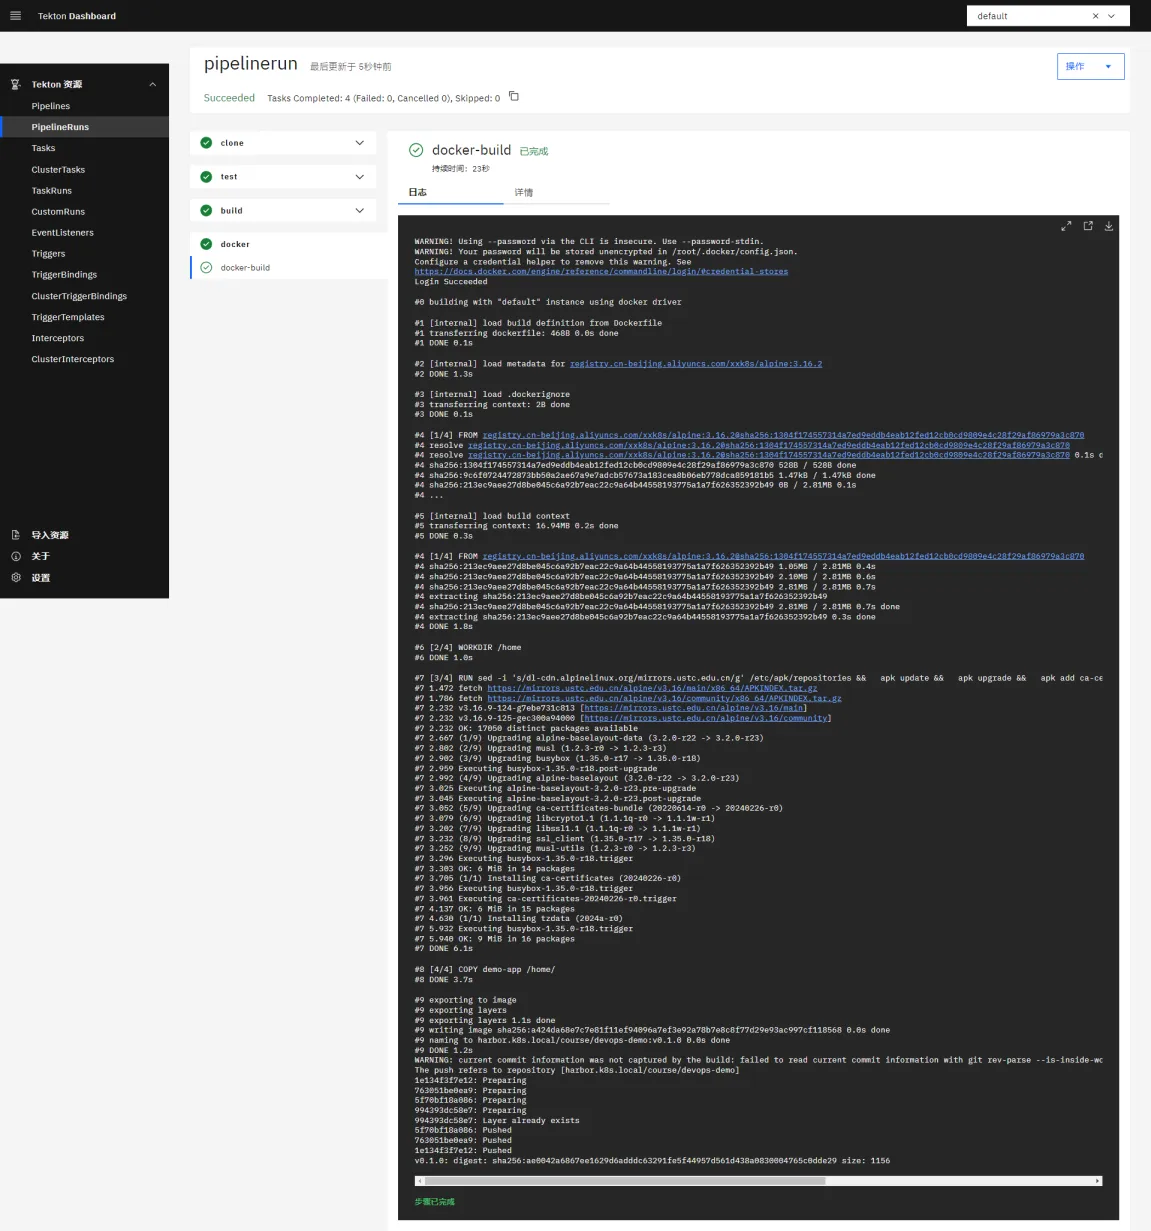Image resolution: width=1151 pixels, height=1231 pixels.
Task: Clear the default namespace selection
Action: [1095, 16]
